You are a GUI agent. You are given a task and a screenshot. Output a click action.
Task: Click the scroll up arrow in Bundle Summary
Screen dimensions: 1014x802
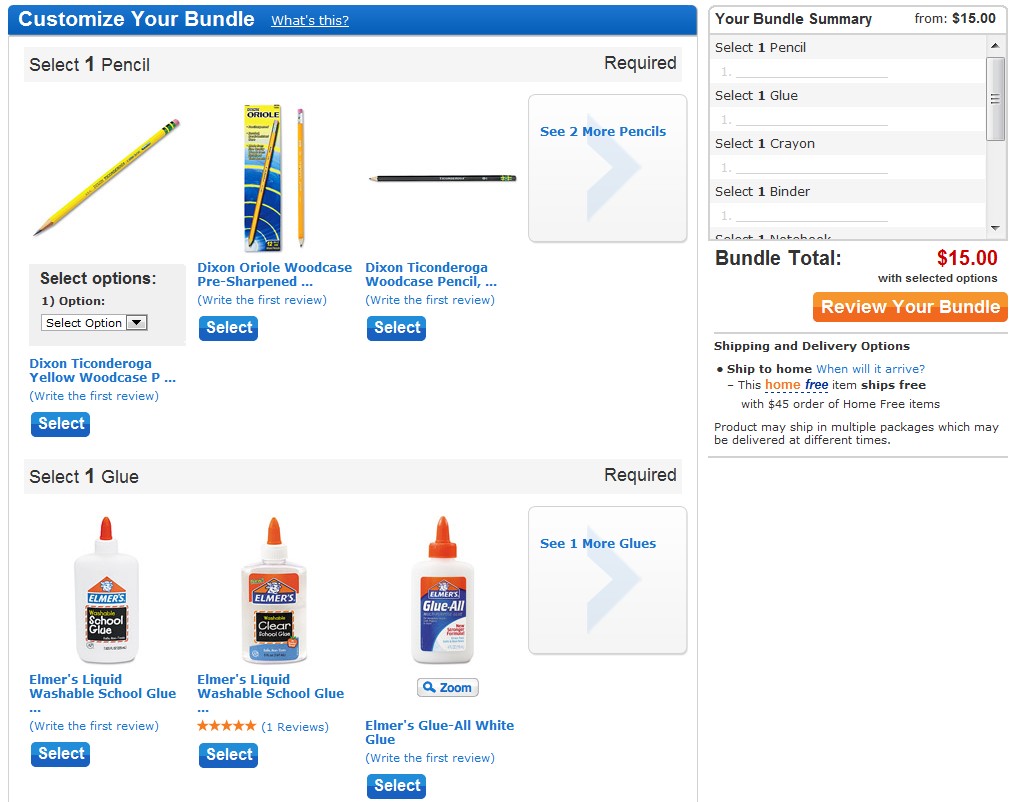995,45
